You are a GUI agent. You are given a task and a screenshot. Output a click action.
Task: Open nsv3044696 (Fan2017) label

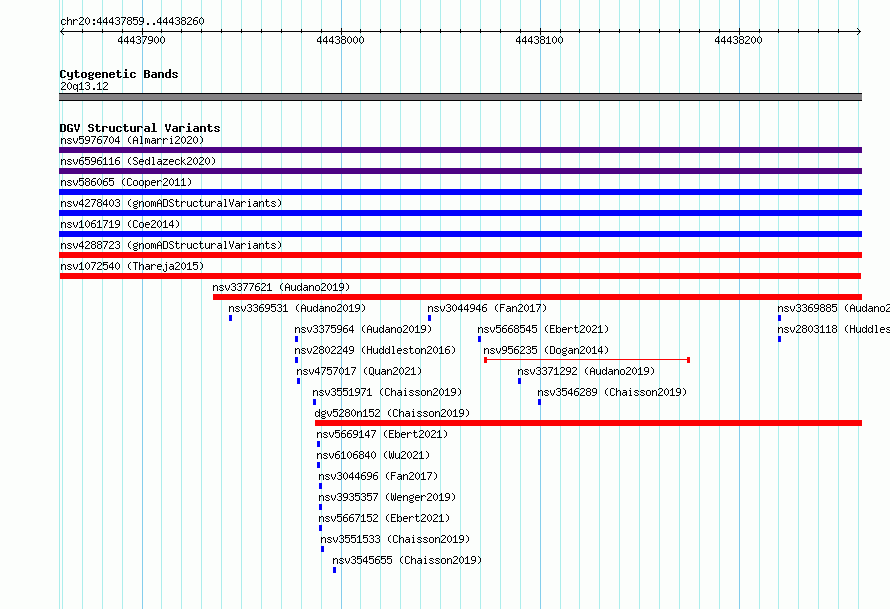click(x=378, y=476)
